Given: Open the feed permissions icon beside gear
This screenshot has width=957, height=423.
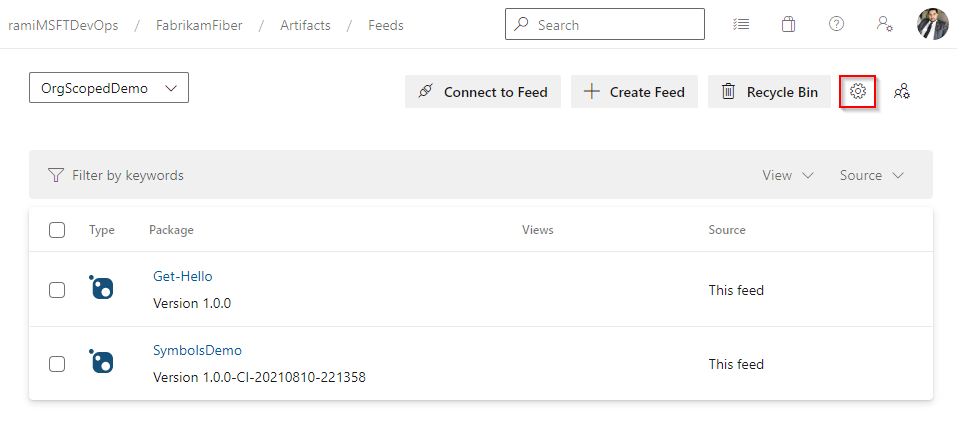Looking at the screenshot, I should [x=902, y=91].
